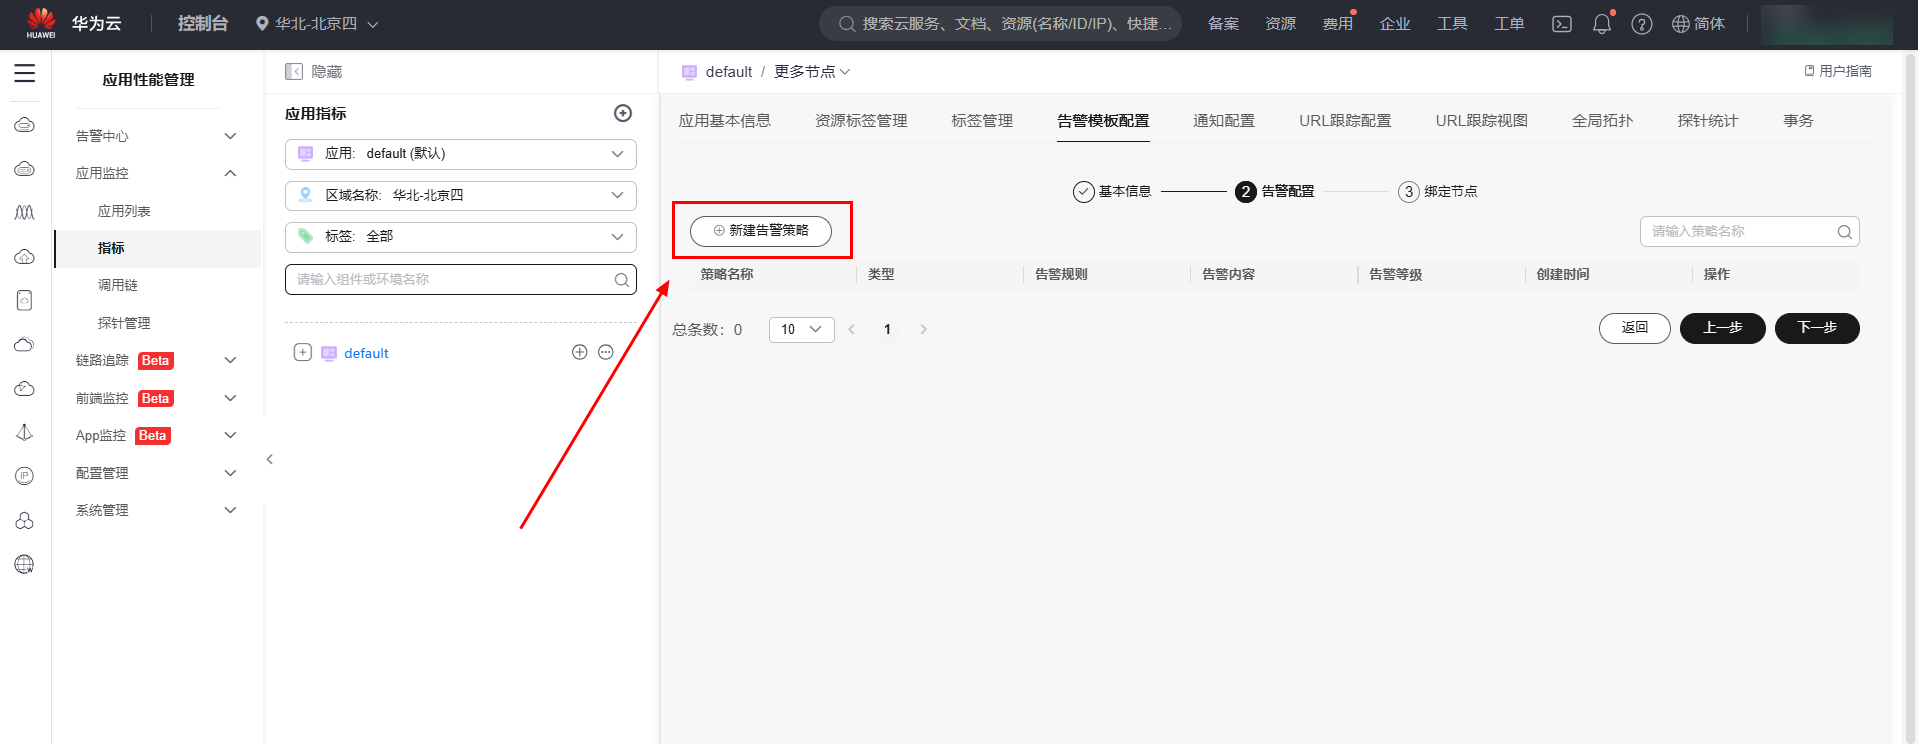
Task: Switch to the 全局拓扑 tab
Action: tap(1601, 121)
